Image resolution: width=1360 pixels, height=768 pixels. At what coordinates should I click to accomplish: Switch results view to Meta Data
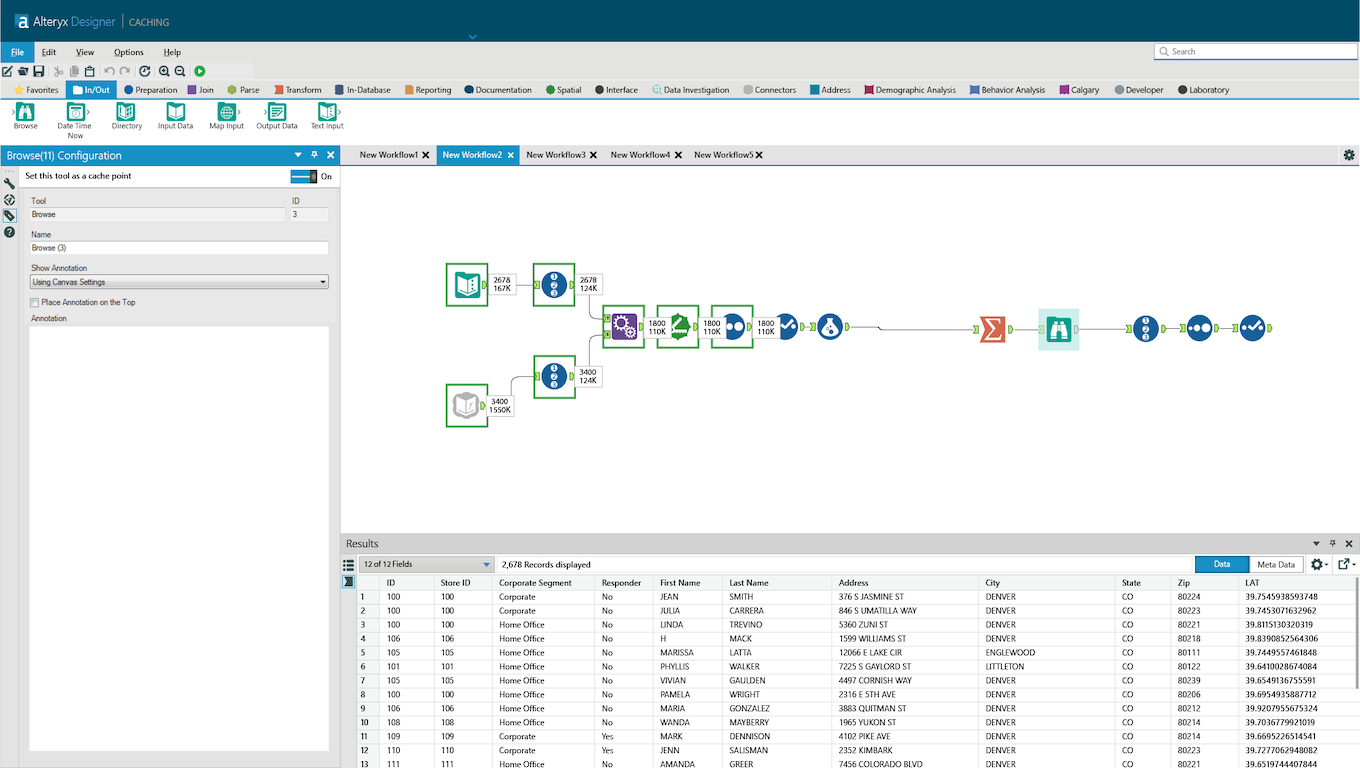point(1276,564)
